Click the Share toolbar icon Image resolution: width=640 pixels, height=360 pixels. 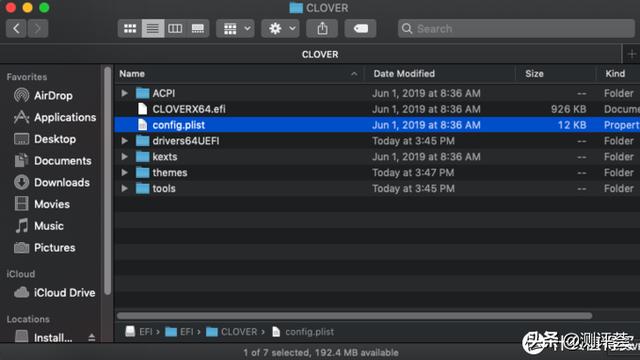[322, 29]
